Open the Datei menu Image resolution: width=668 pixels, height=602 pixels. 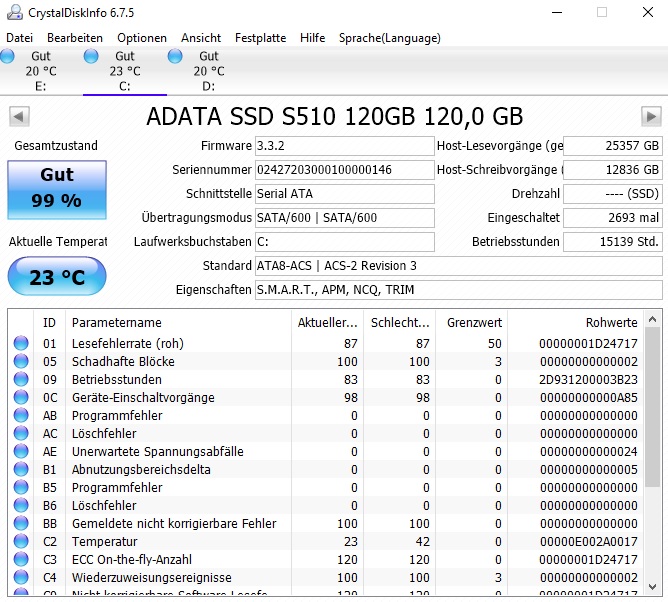pos(20,38)
